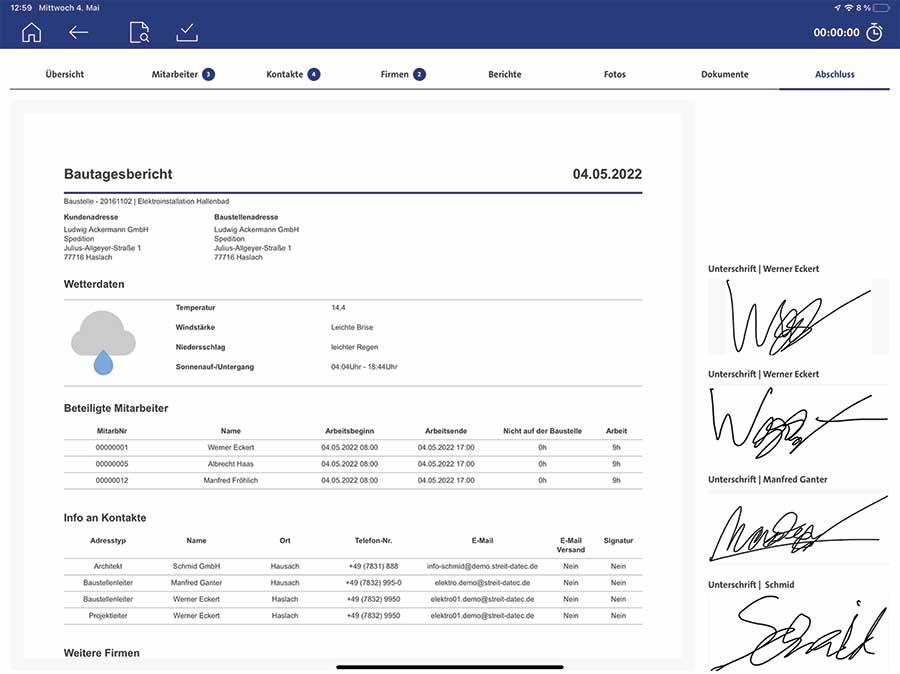The height and width of the screenshot is (674, 900).
Task: Tap the back arrow icon
Action: [79, 32]
